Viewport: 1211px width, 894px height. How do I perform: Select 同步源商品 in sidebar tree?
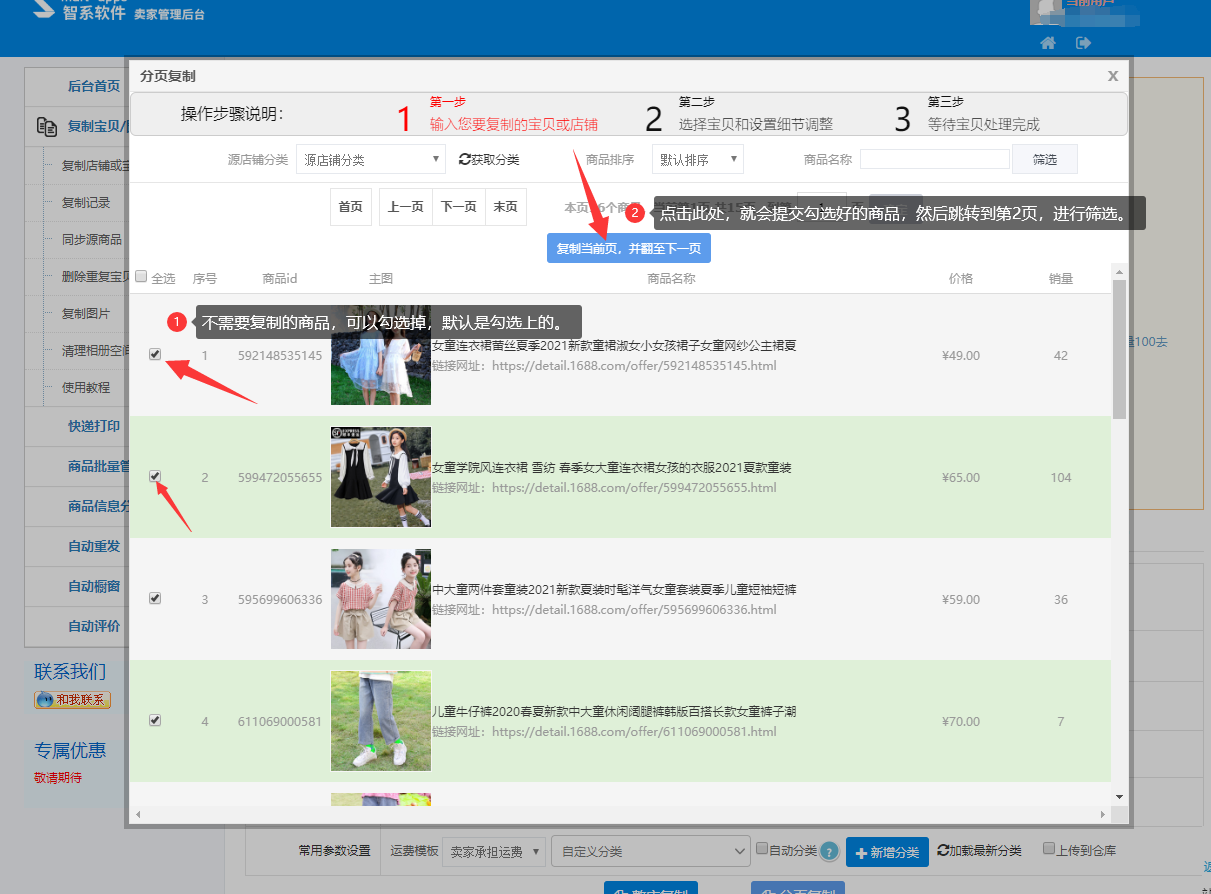click(92, 239)
